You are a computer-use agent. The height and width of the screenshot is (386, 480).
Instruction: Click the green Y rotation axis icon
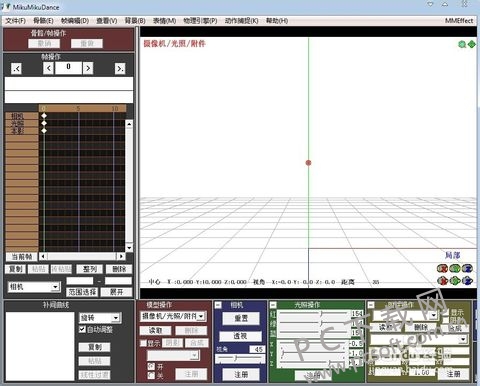tap(455, 269)
